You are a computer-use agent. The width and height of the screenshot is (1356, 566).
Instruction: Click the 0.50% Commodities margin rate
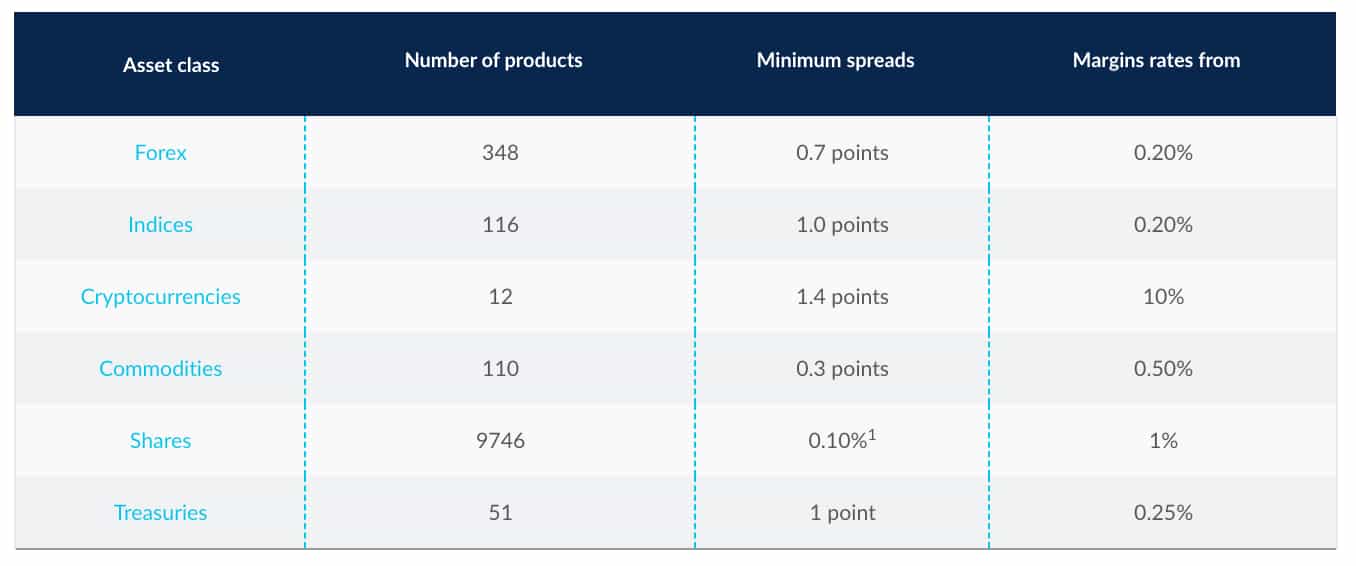[x=1163, y=369]
